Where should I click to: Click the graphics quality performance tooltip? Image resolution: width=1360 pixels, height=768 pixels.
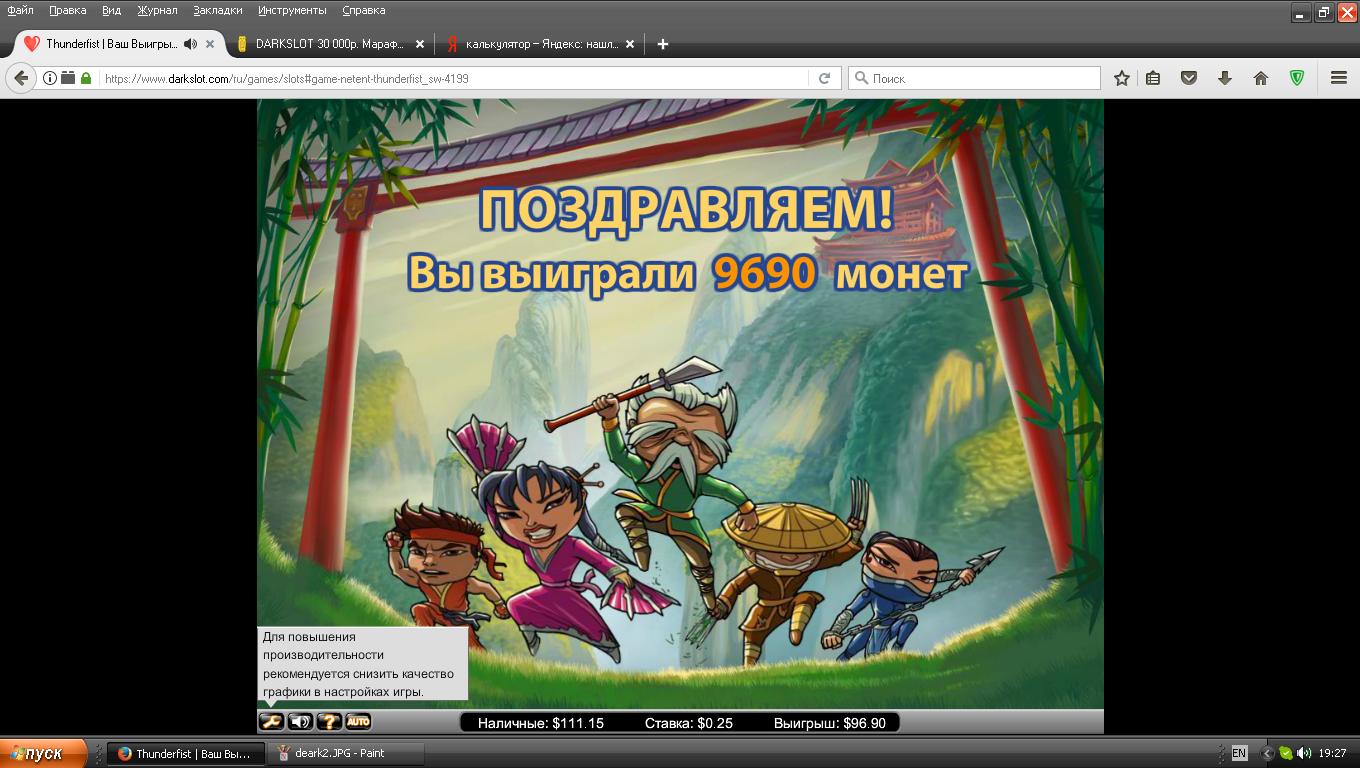(x=362, y=664)
